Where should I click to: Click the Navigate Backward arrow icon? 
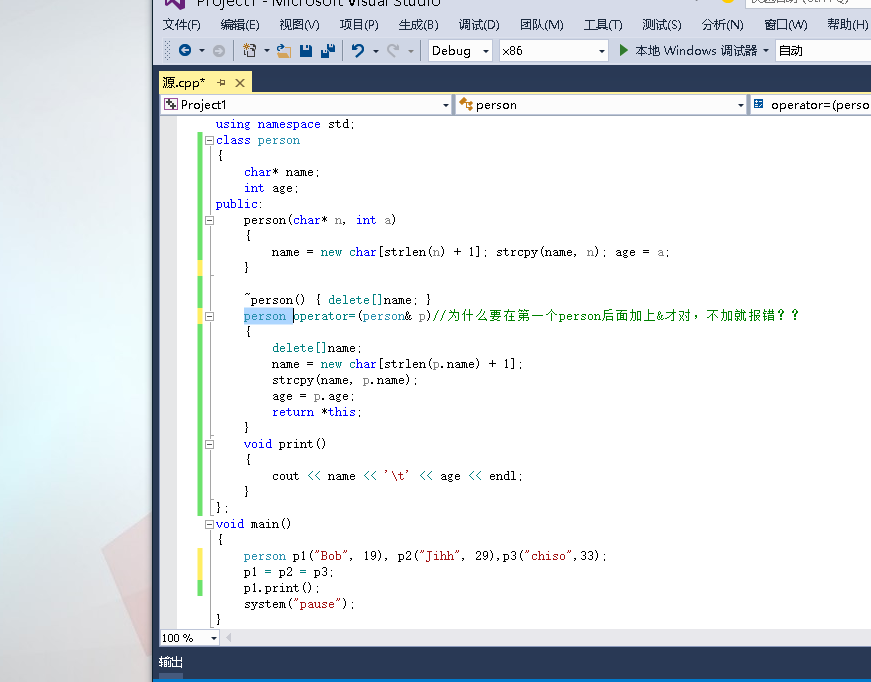(x=185, y=51)
